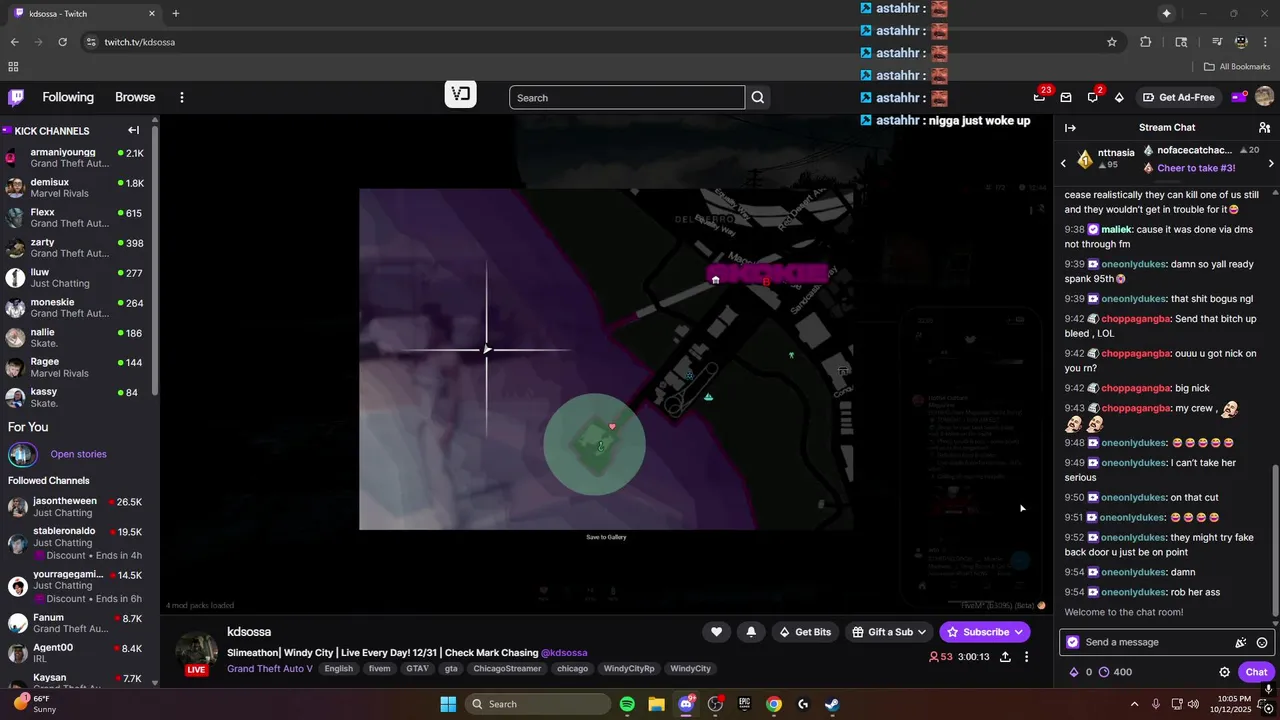Image resolution: width=1280 pixels, height=720 pixels.
Task: Click the Stream Chat scrollbar
Action: [1274, 540]
